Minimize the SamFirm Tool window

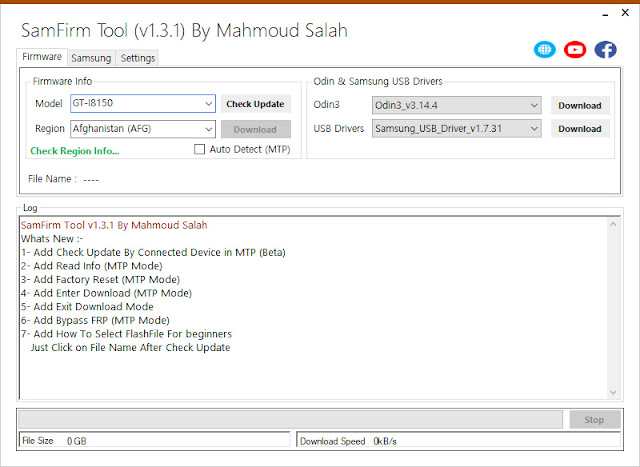pyautogui.click(x=605, y=15)
